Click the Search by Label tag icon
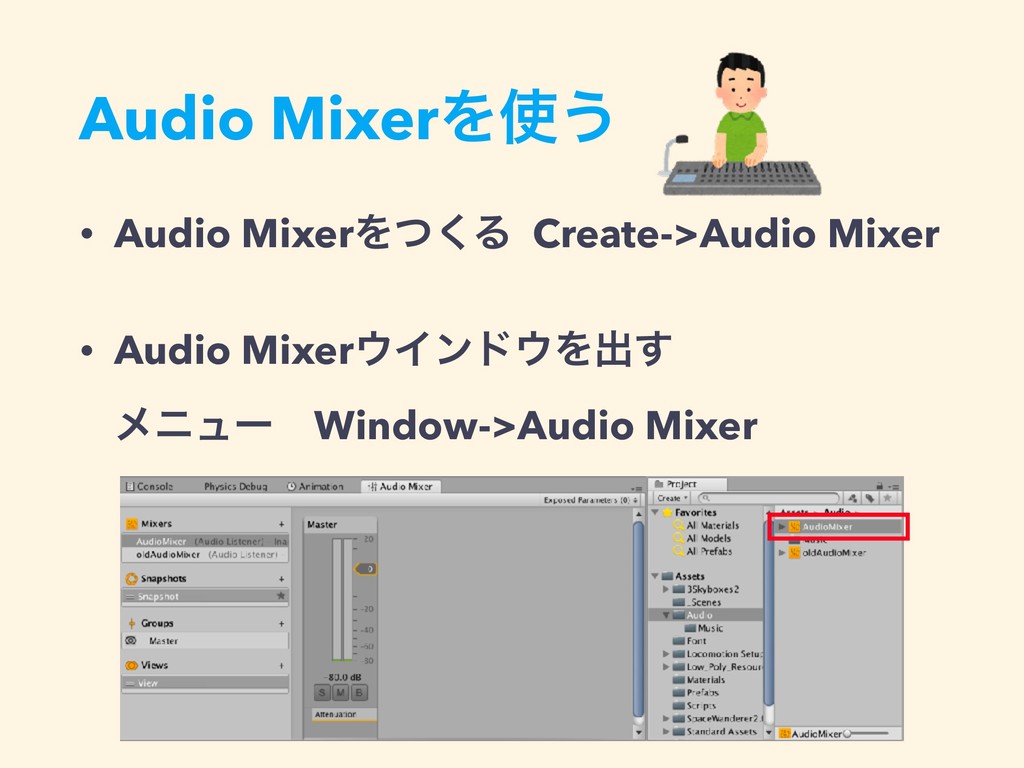This screenshot has height=768, width=1024. 870,498
